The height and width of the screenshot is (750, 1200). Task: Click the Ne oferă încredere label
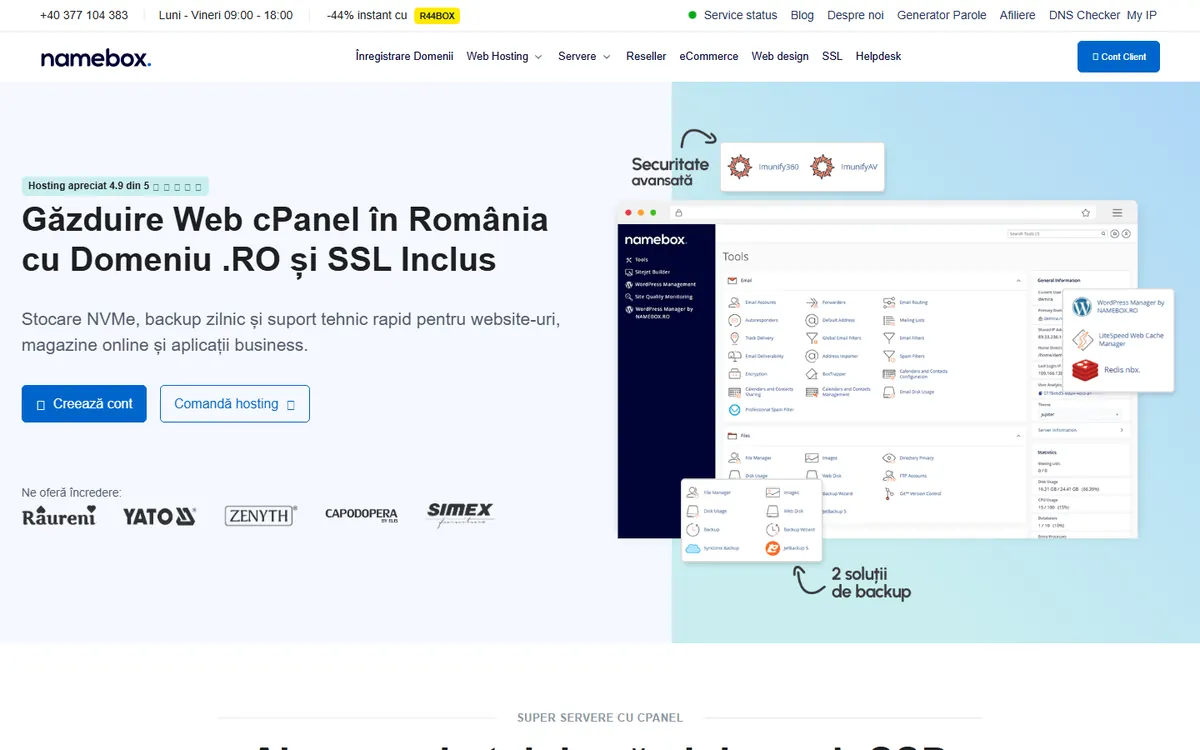[72, 492]
